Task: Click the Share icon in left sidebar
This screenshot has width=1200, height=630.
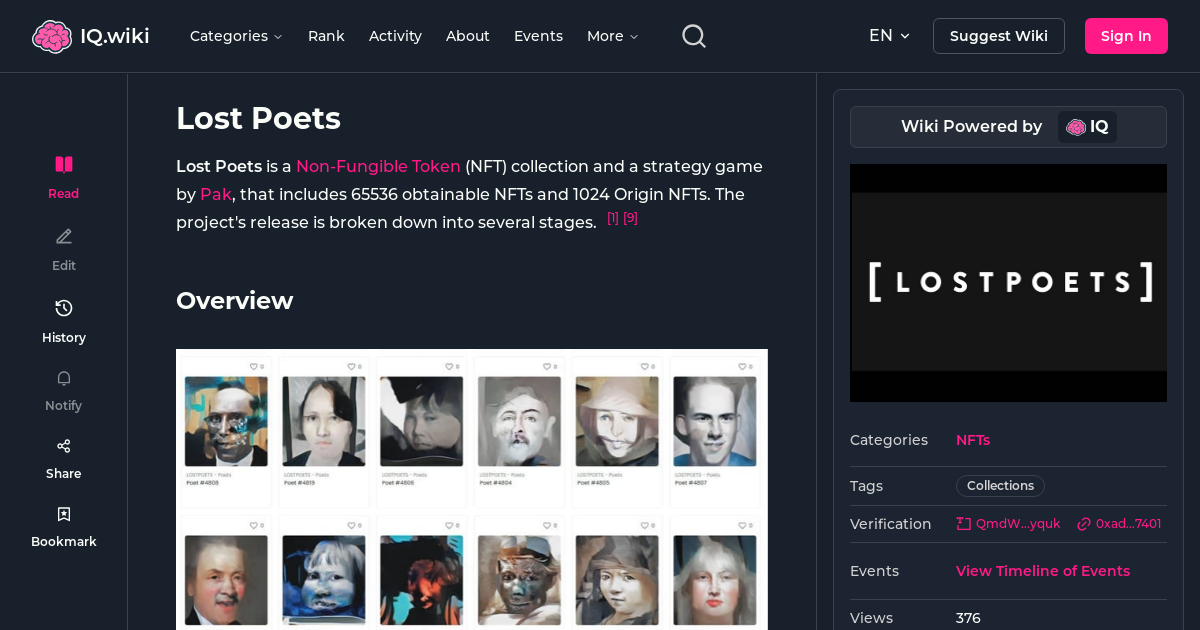Action: coord(63,445)
